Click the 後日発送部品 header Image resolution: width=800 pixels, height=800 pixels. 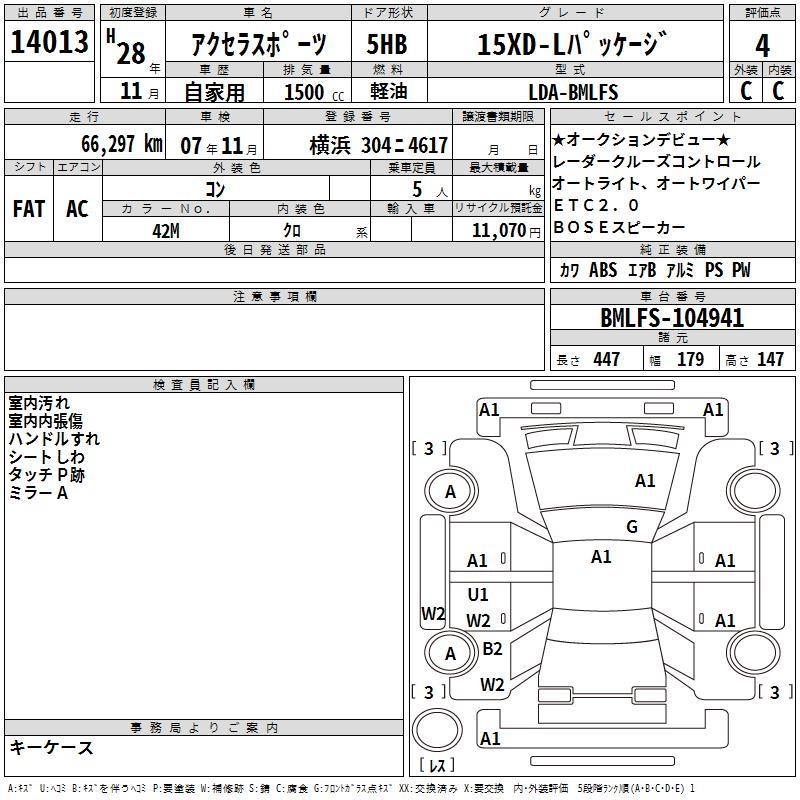pyautogui.click(x=275, y=249)
